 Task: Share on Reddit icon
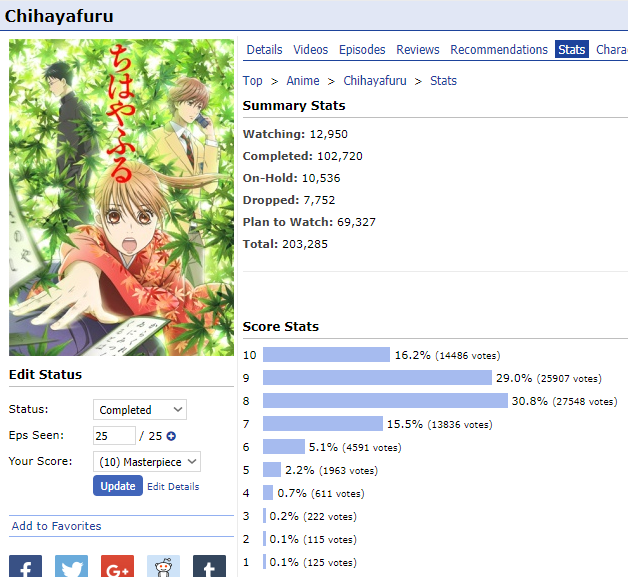coord(163,566)
